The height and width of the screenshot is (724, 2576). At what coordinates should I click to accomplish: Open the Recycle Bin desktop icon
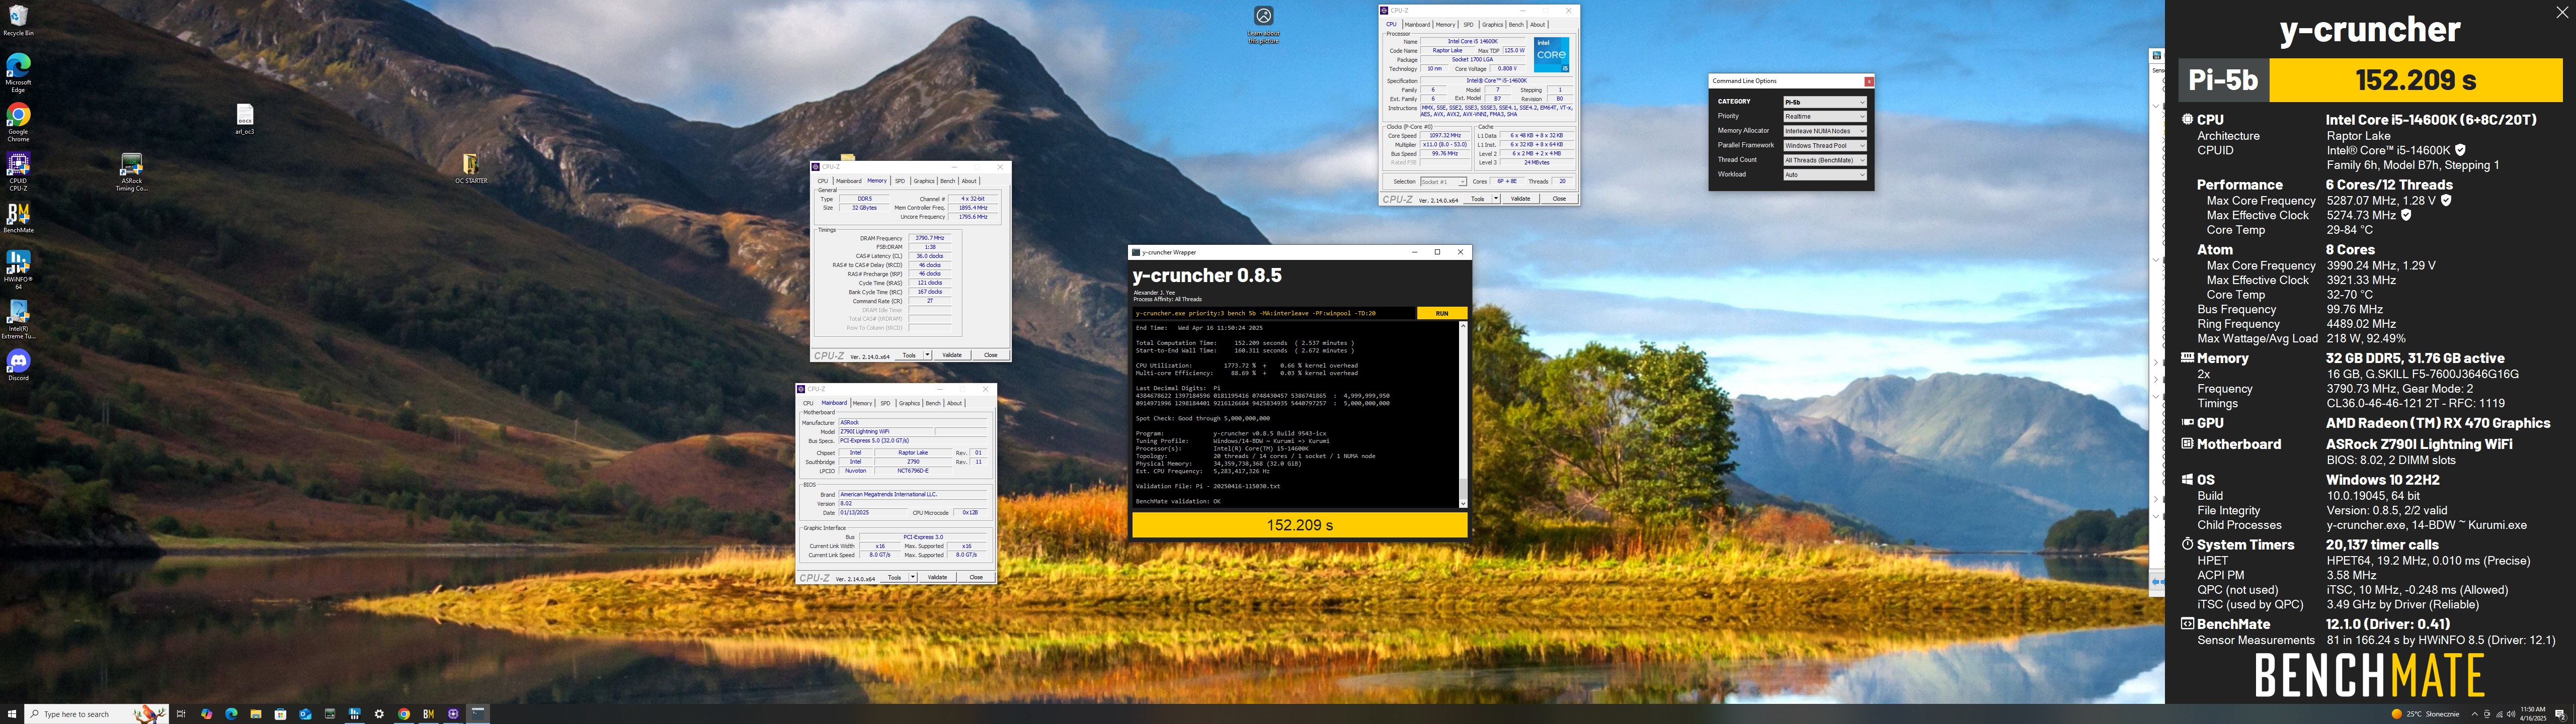coord(18,20)
